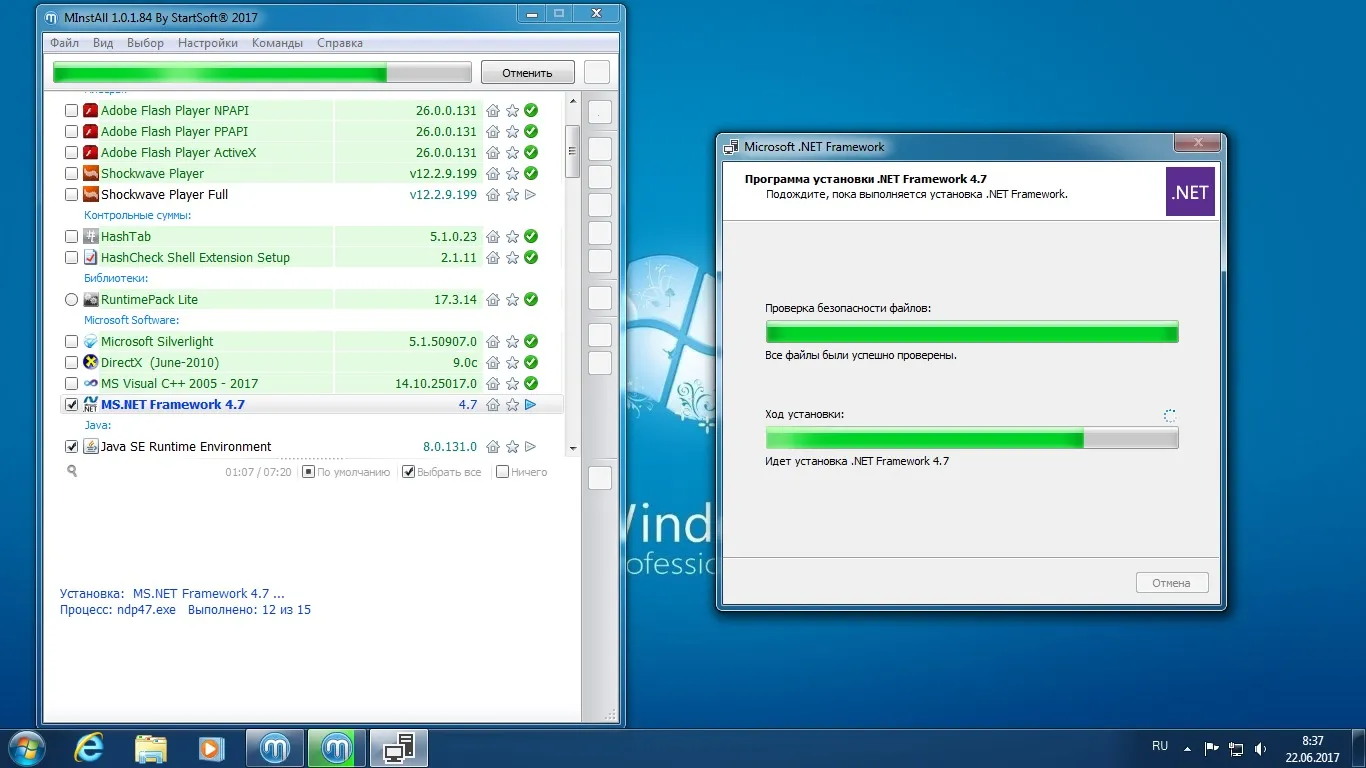Select the RuntimePack Lite radio button
The height and width of the screenshot is (768, 1366).
pyautogui.click(x=71, y=300)
